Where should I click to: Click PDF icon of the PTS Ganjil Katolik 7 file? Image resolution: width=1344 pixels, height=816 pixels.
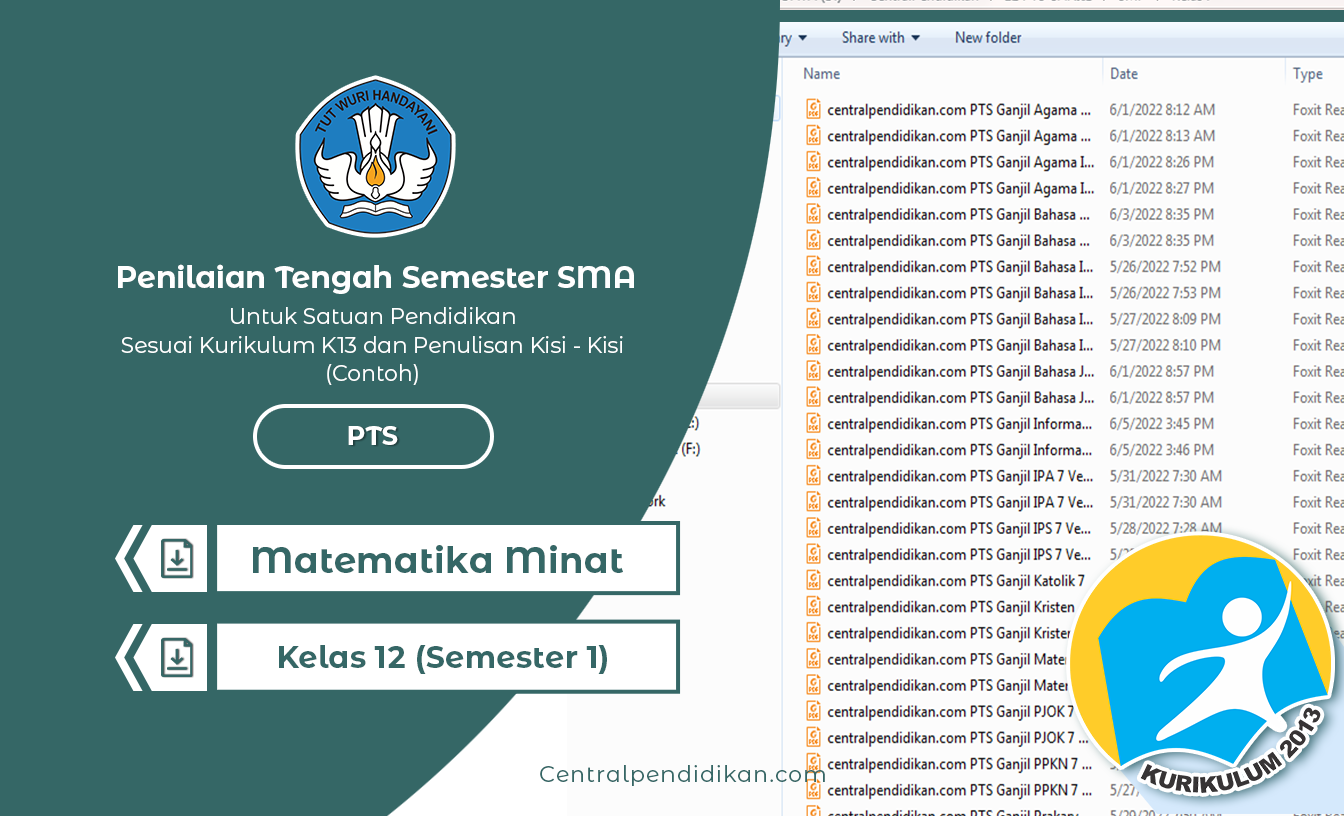[x=814, y=581]
